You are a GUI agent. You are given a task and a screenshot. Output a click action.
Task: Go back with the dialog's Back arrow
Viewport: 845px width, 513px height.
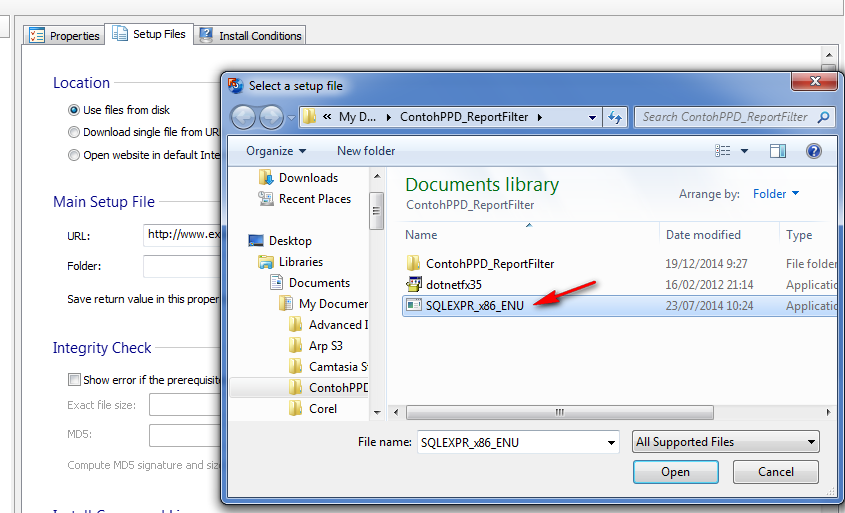[243, 117]
